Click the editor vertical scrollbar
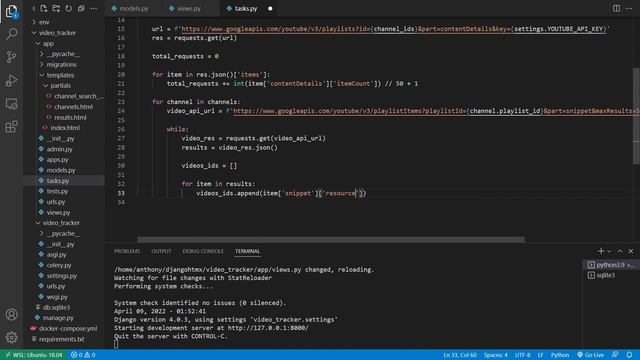Screen dimensions: 640x360 [x=636, y=116]
